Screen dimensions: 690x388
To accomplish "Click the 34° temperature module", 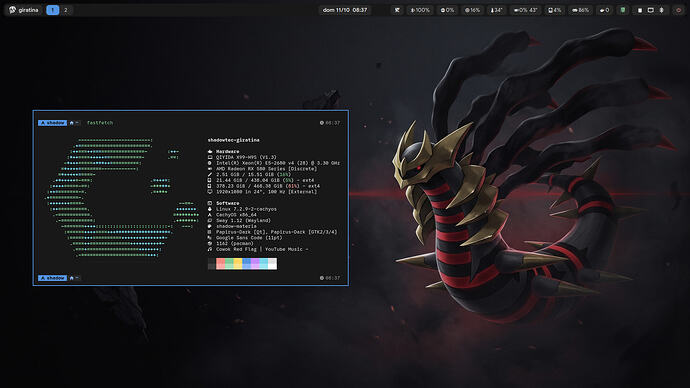I will 496,10.
